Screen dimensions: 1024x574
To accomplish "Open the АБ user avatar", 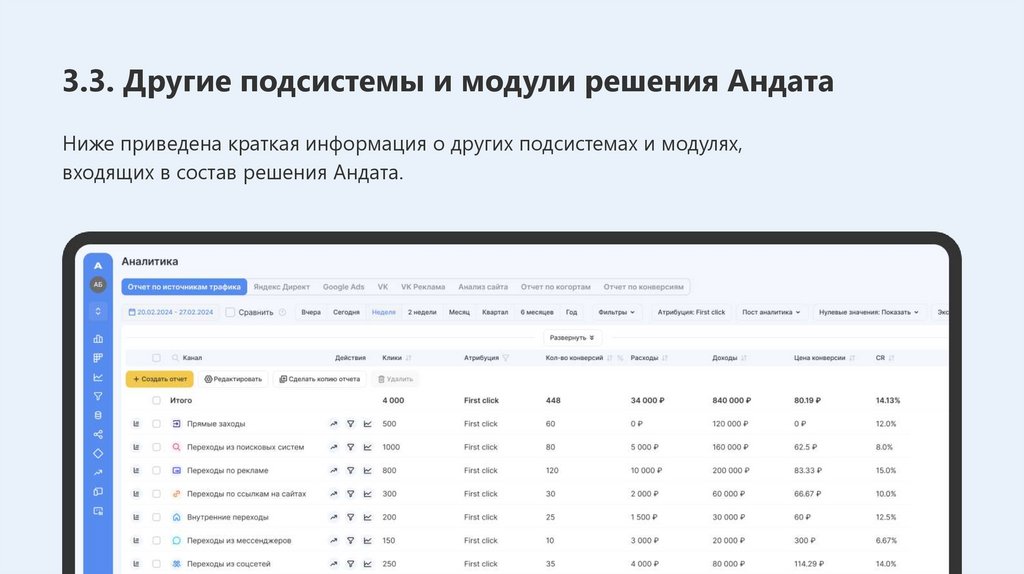I will point(98,285).
